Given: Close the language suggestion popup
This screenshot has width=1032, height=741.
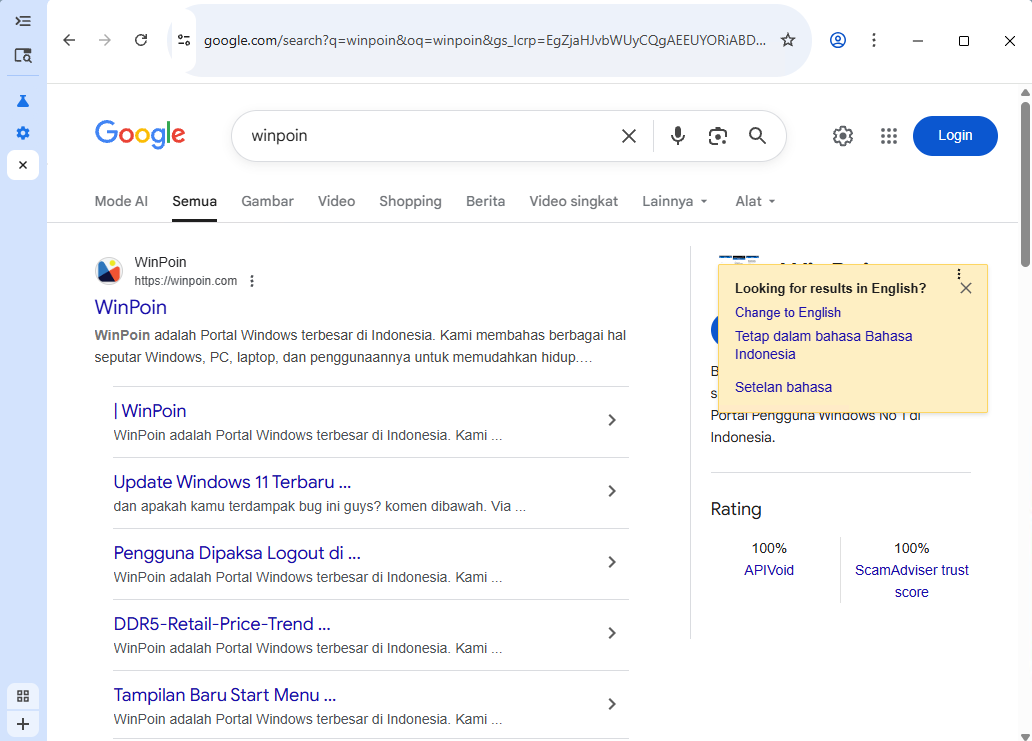Looking at the screenshot, I should click(x=965, y=288).
